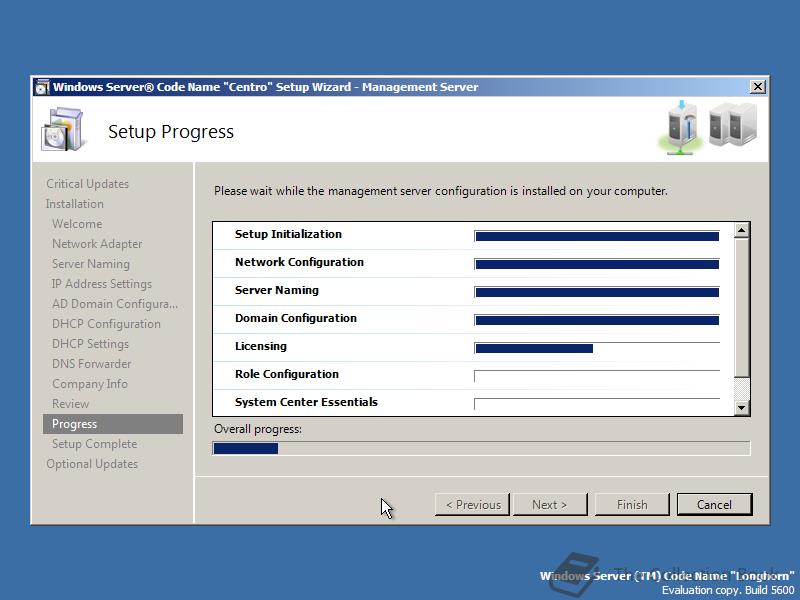Click the 'Network Configuration' list label
Image resolution: width=800 pixels, height=600 pixels.
(x=299, y=262)
